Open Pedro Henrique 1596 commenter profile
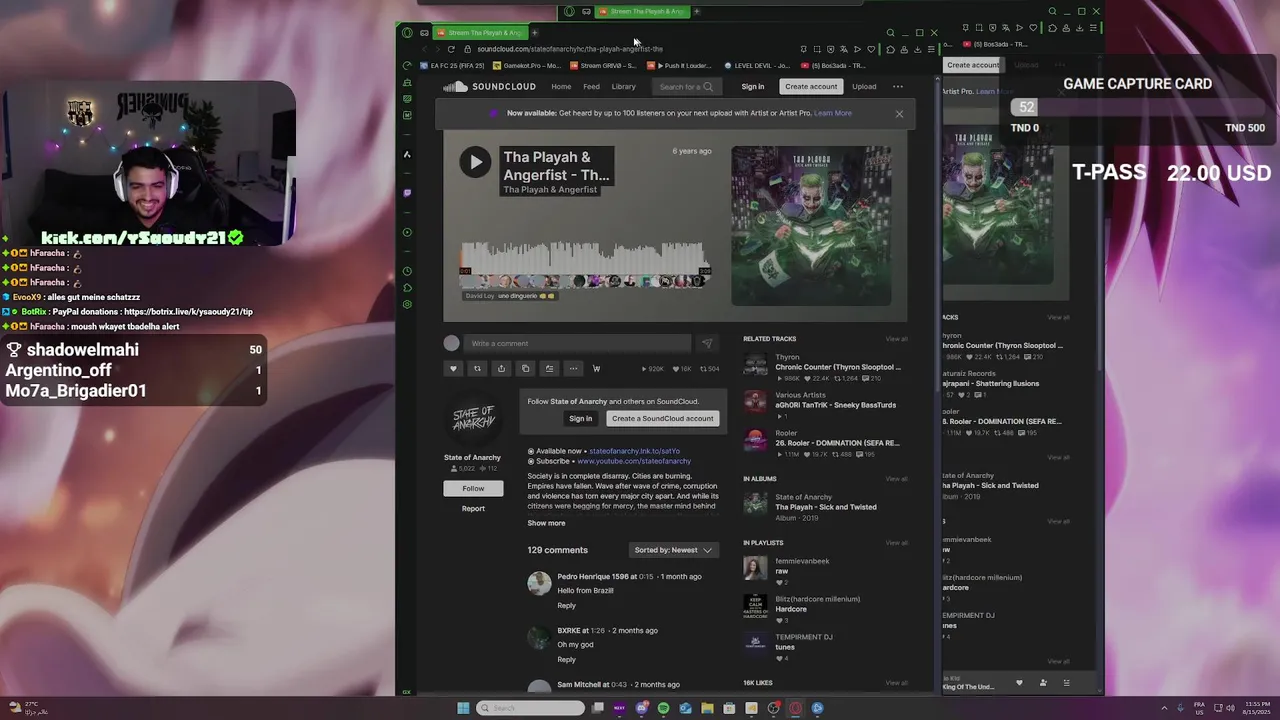The height and width of the screenshot is (720, 1280). (x=593, y=577)
